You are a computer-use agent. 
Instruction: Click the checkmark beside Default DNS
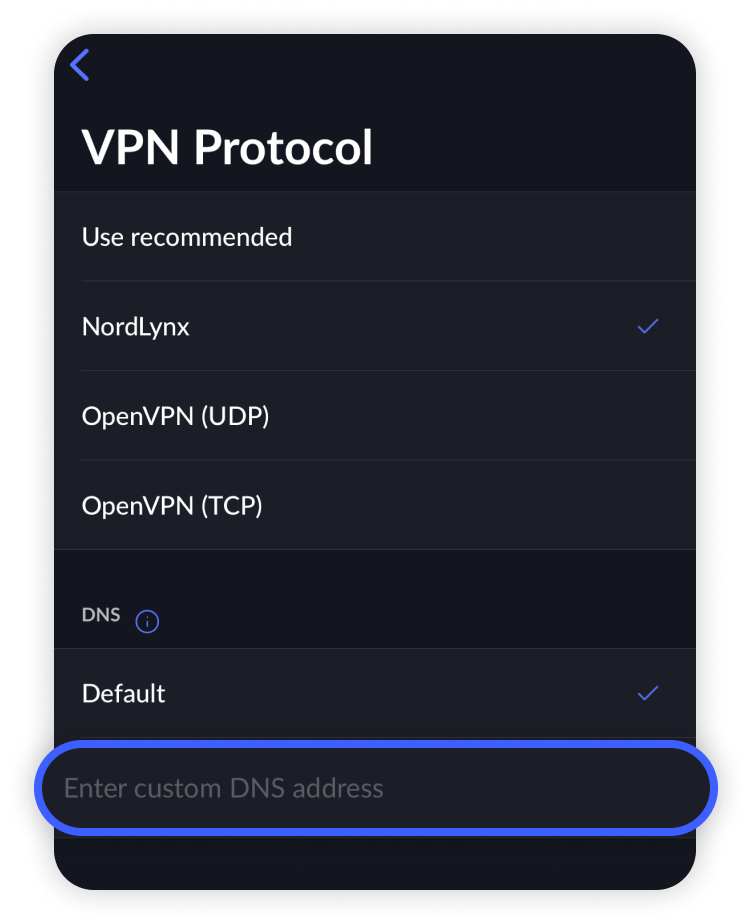coord(648,693)
